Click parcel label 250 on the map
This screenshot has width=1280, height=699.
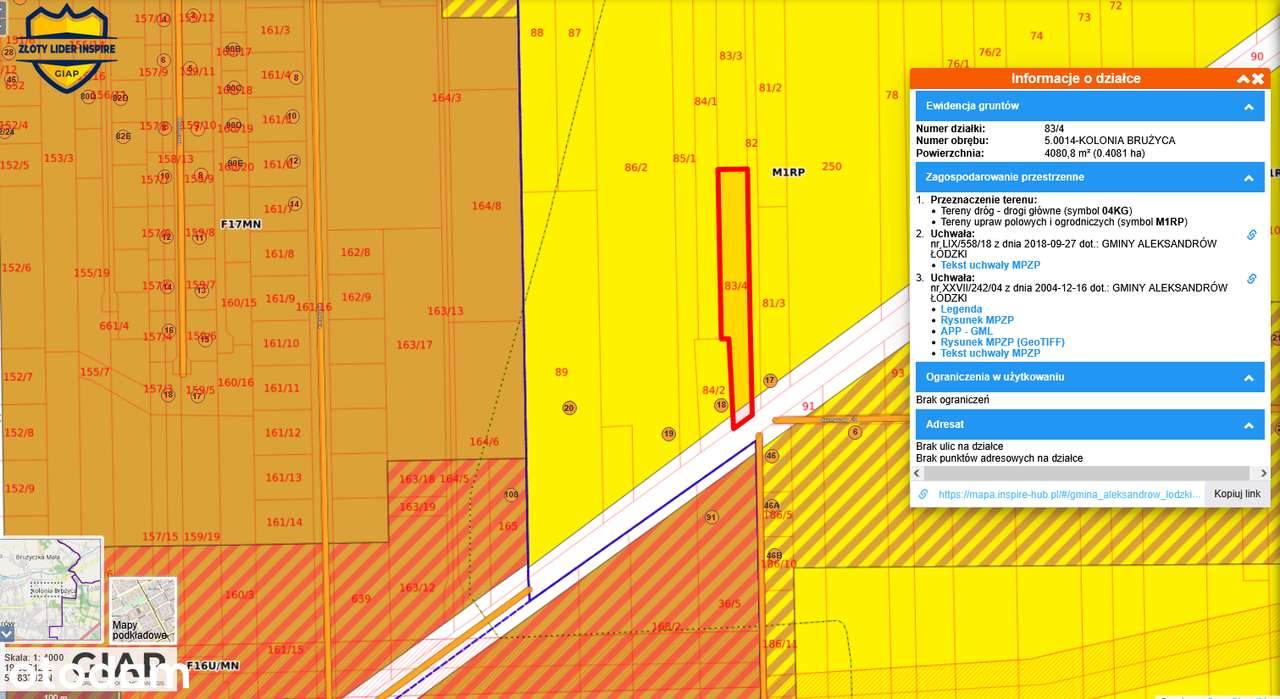point(832,167)
